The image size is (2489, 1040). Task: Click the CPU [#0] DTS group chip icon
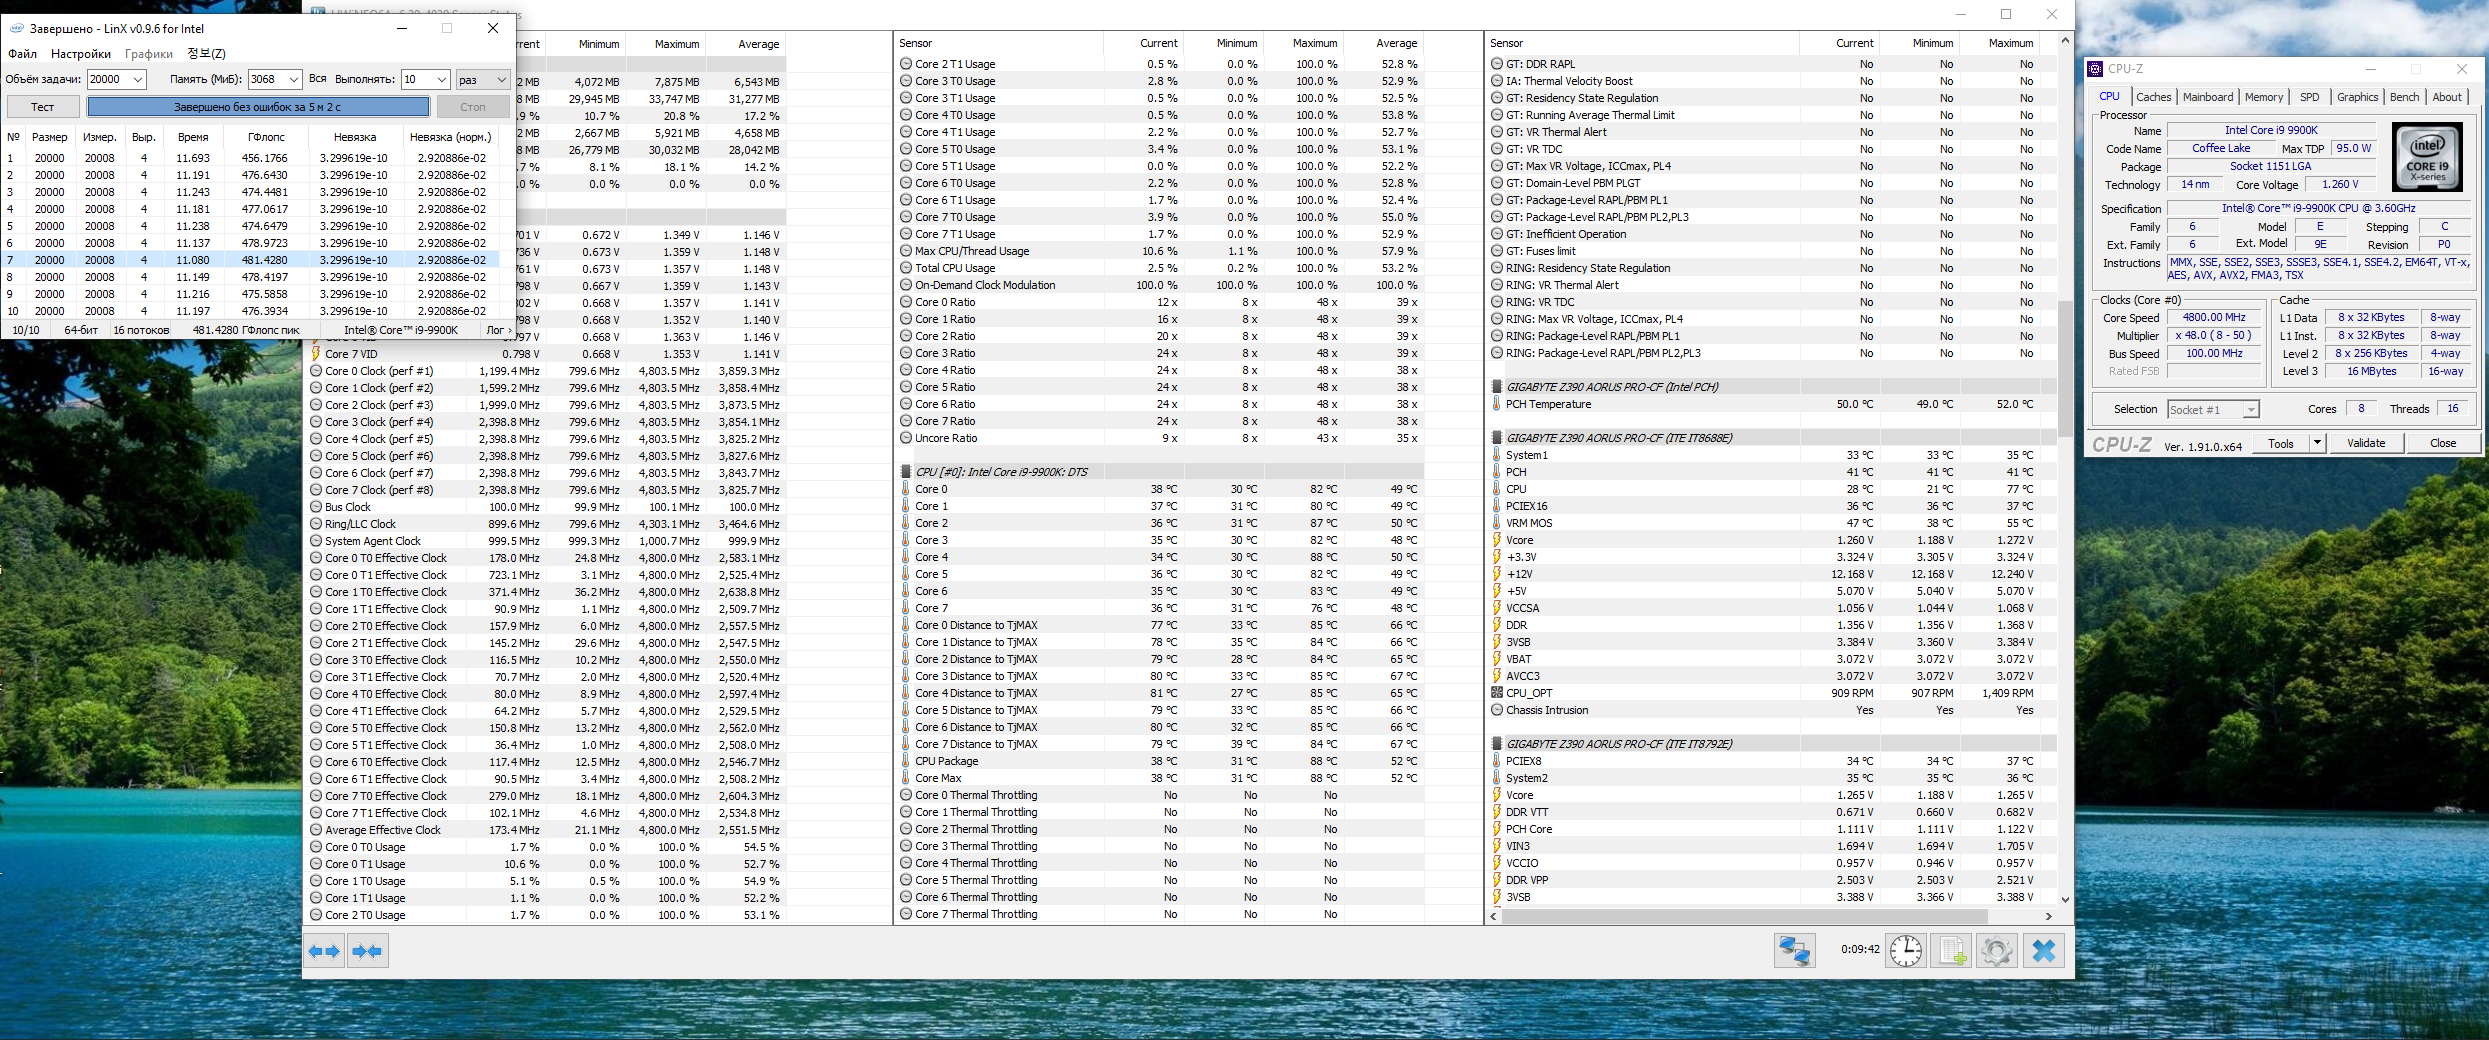point(906,472)
